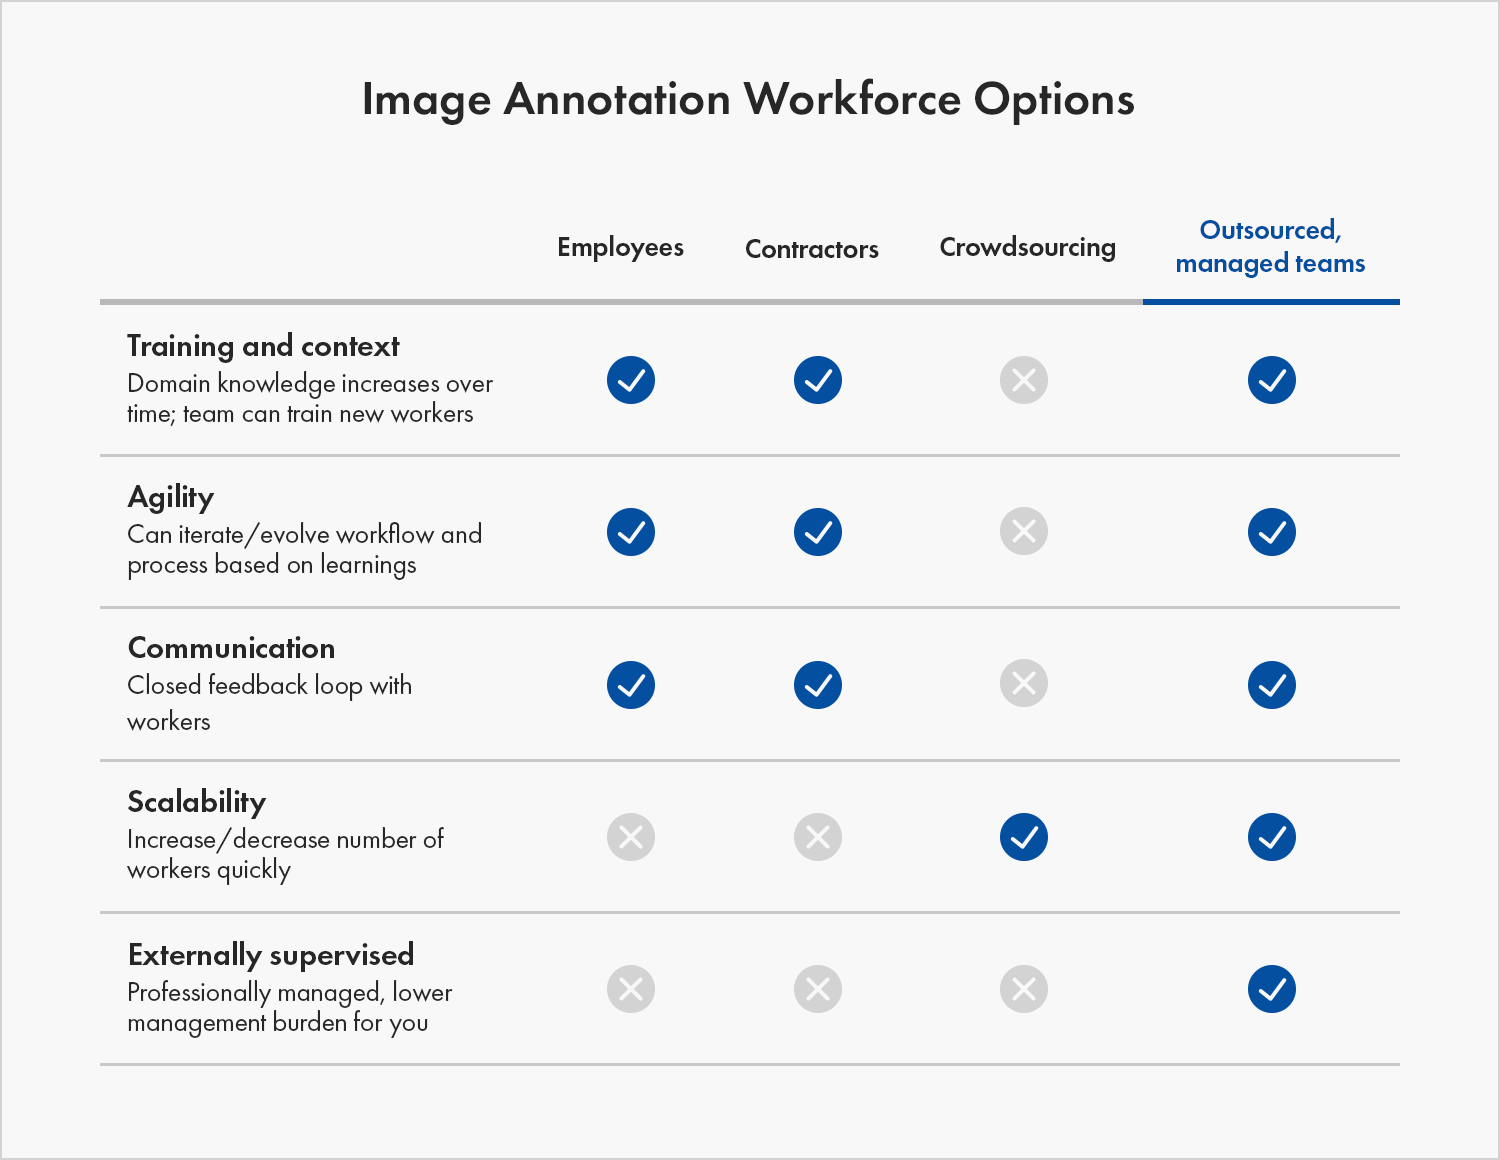
Task: Click Outsourced checkmark in Agility row
Action: 1272,532
